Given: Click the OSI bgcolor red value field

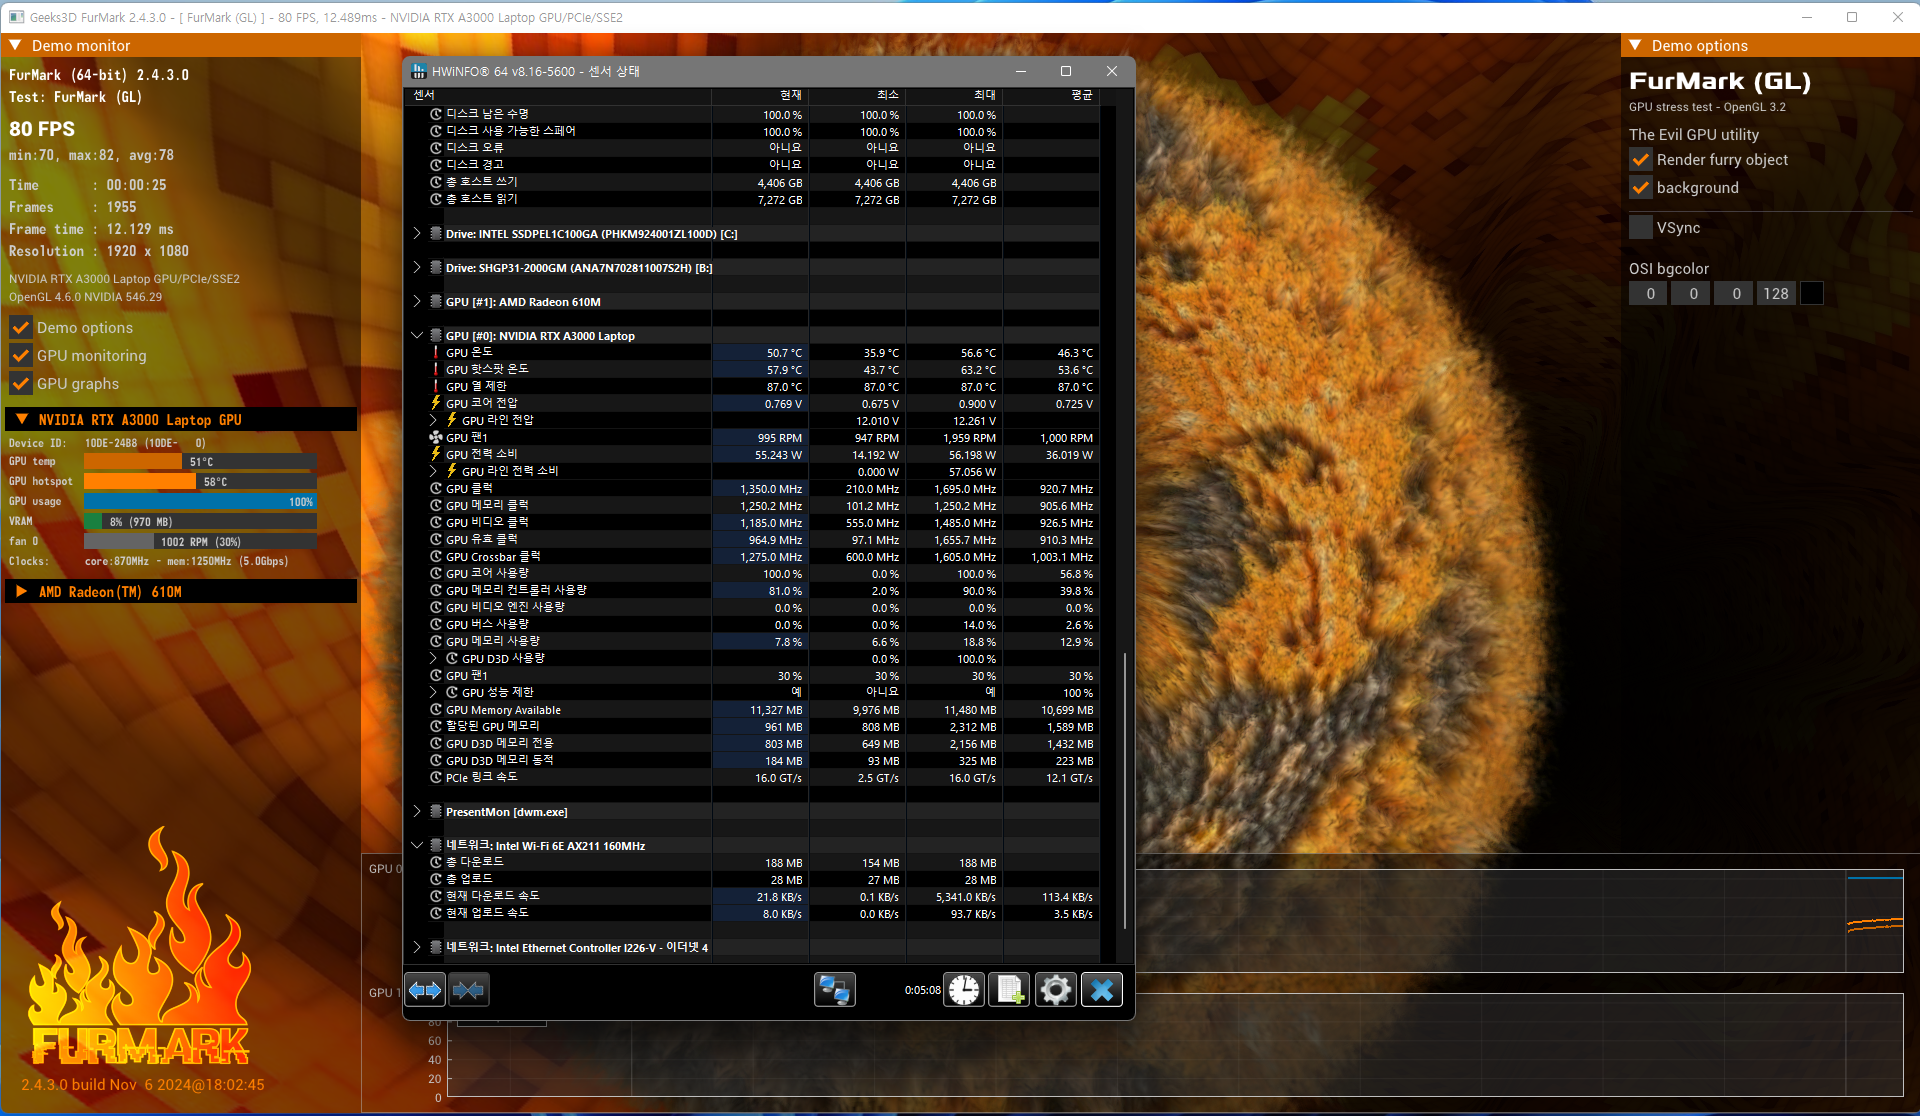Looking at the screenshot, I should coord(1649,294).
